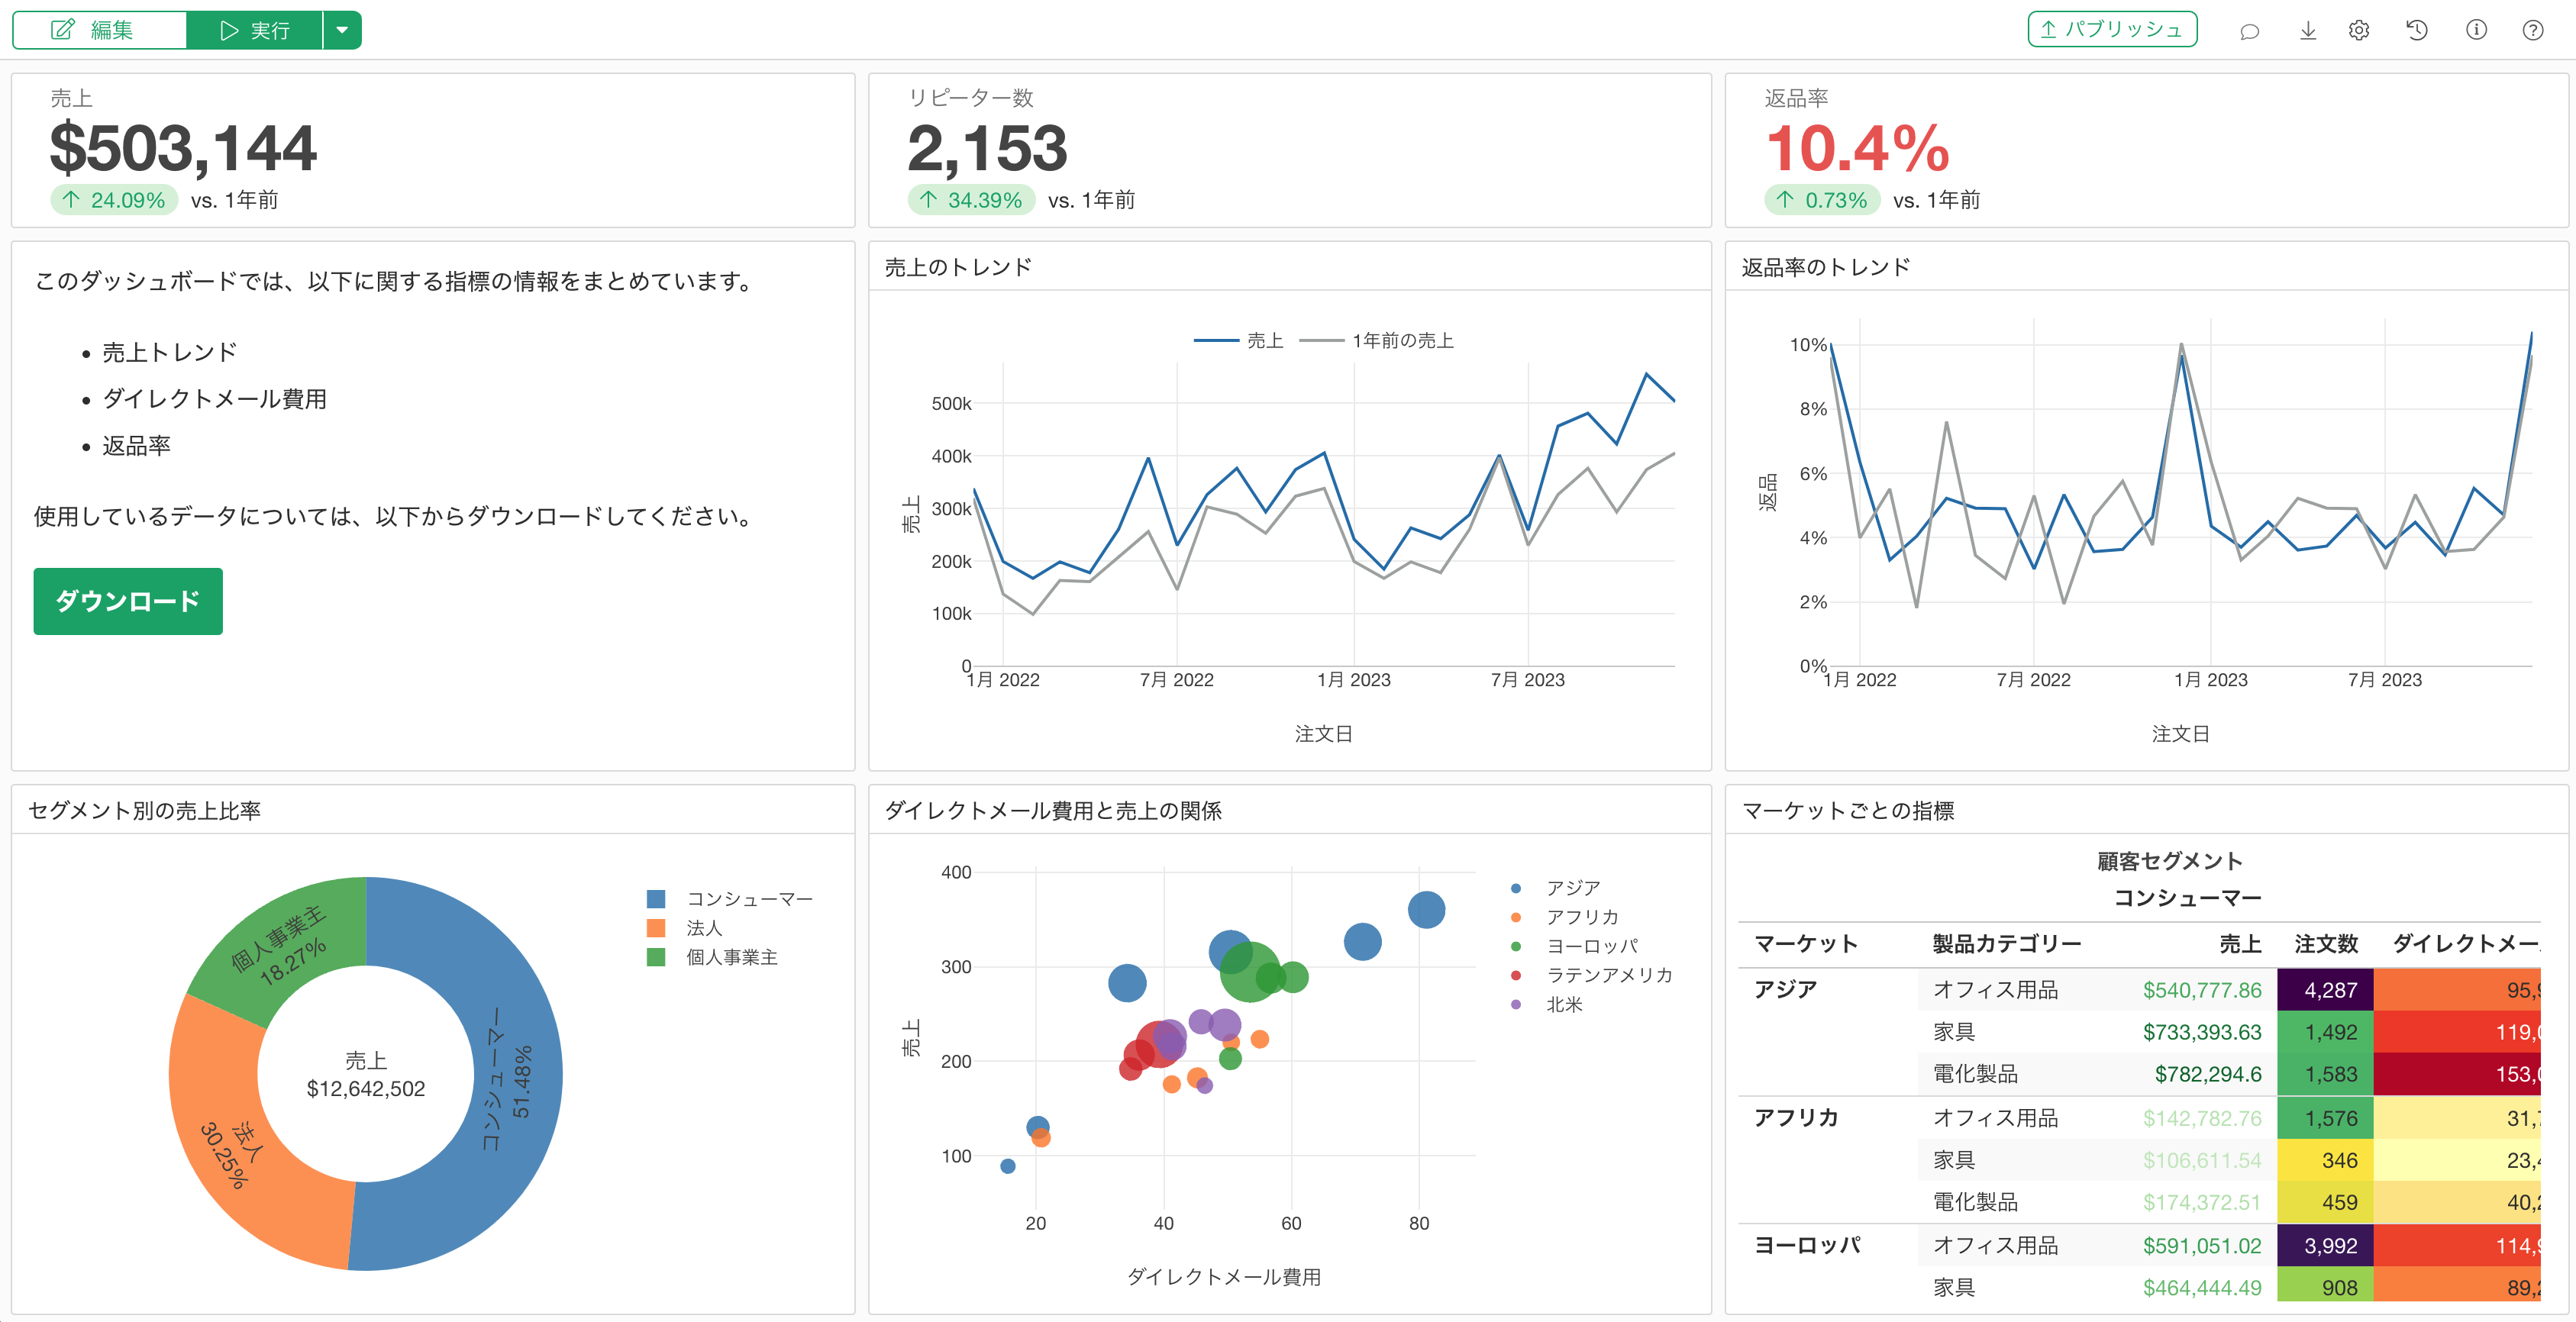Open dashboard settings gear icon
This screenshot has height=1322, width=2576.
[x=2359, y=31]
